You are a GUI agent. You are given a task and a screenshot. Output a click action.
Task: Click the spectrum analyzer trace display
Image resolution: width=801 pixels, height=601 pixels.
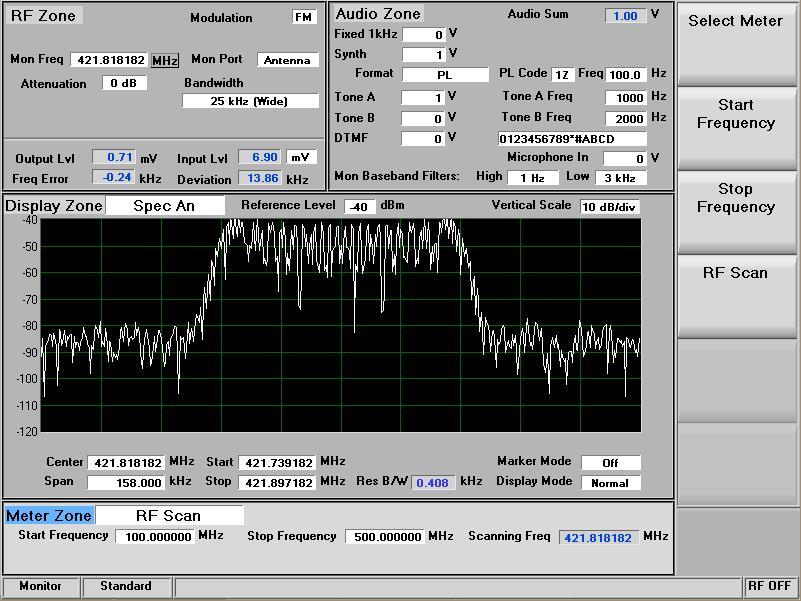point(341,326)
